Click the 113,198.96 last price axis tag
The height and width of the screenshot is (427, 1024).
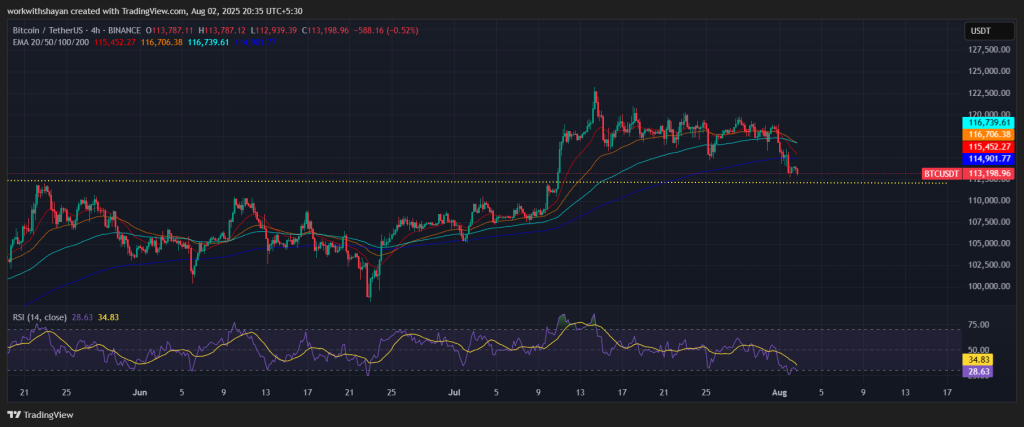(x=987, y=174)
